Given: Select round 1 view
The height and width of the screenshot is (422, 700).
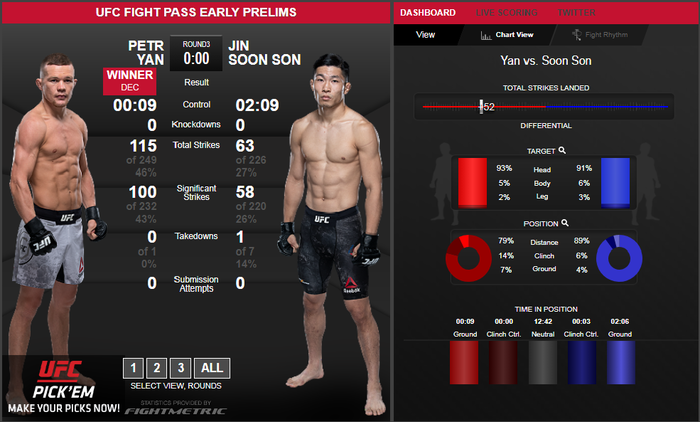Looking at the screenshot, I should point(133,368).
